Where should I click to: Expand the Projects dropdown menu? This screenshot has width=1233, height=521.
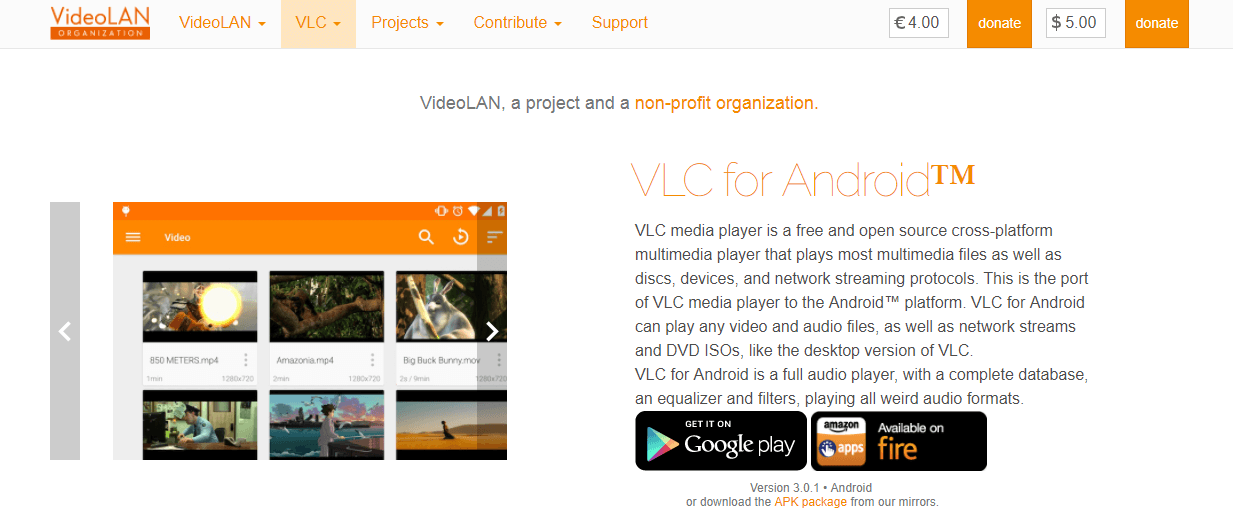point(407,23)
